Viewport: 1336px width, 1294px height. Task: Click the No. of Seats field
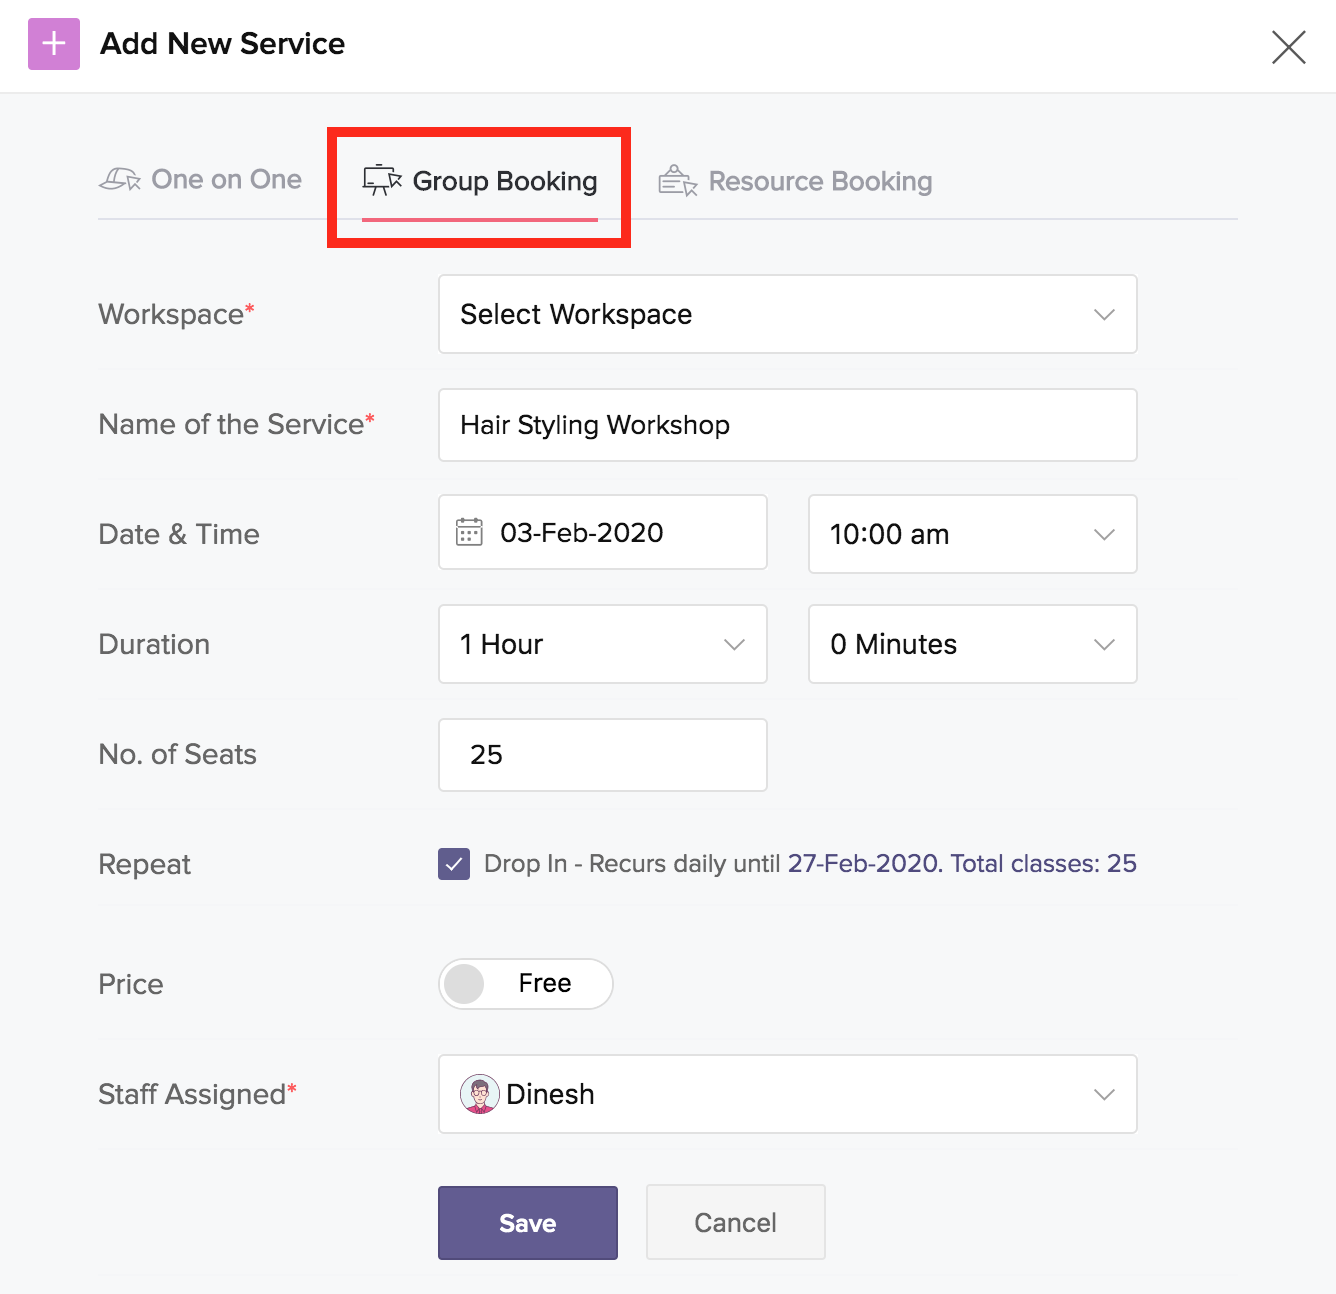pos(603,755)
